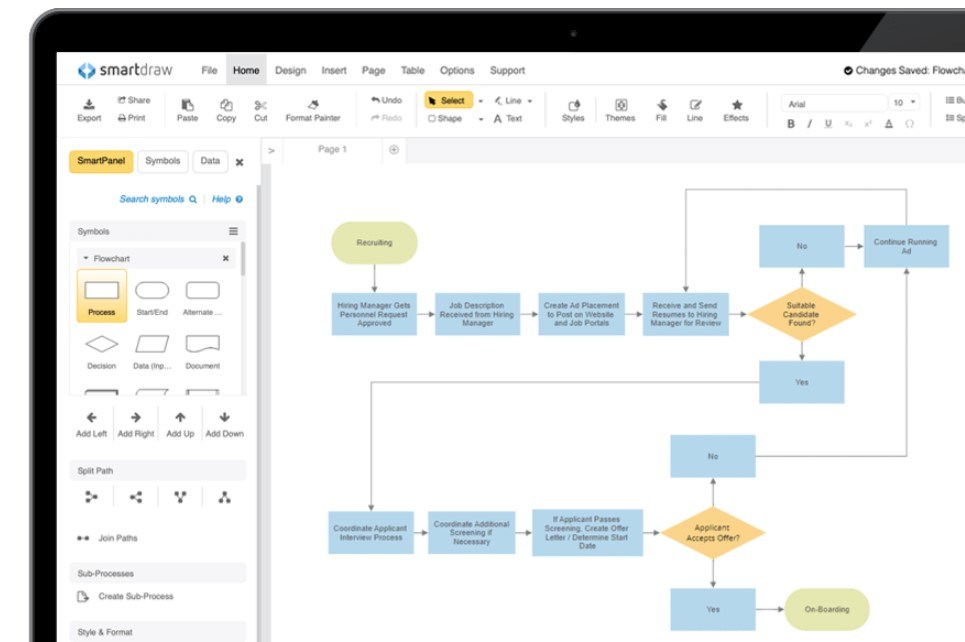Screen dimensions: 965x642
Task: Click the Export icon
Action: pyautogui.click(x=89, y=110)
